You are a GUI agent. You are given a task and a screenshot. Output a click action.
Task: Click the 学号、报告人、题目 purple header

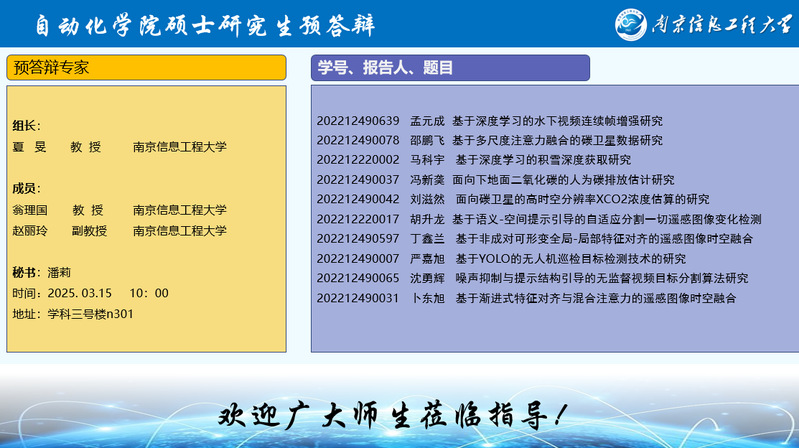[450, 68]
